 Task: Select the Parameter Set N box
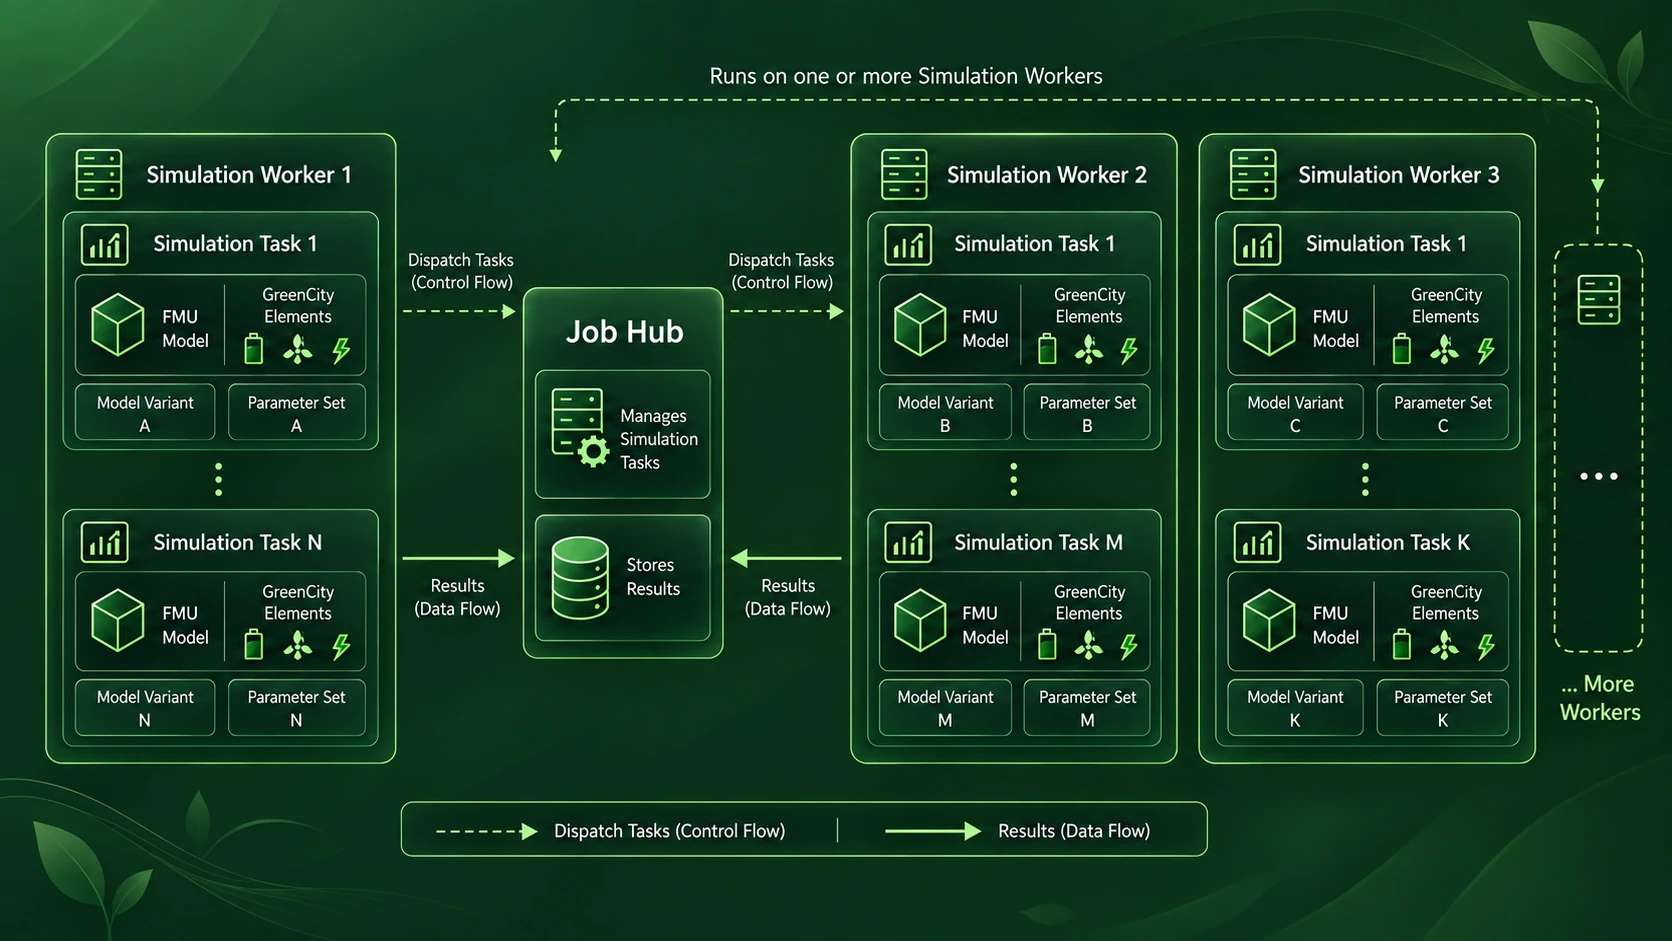297,708
